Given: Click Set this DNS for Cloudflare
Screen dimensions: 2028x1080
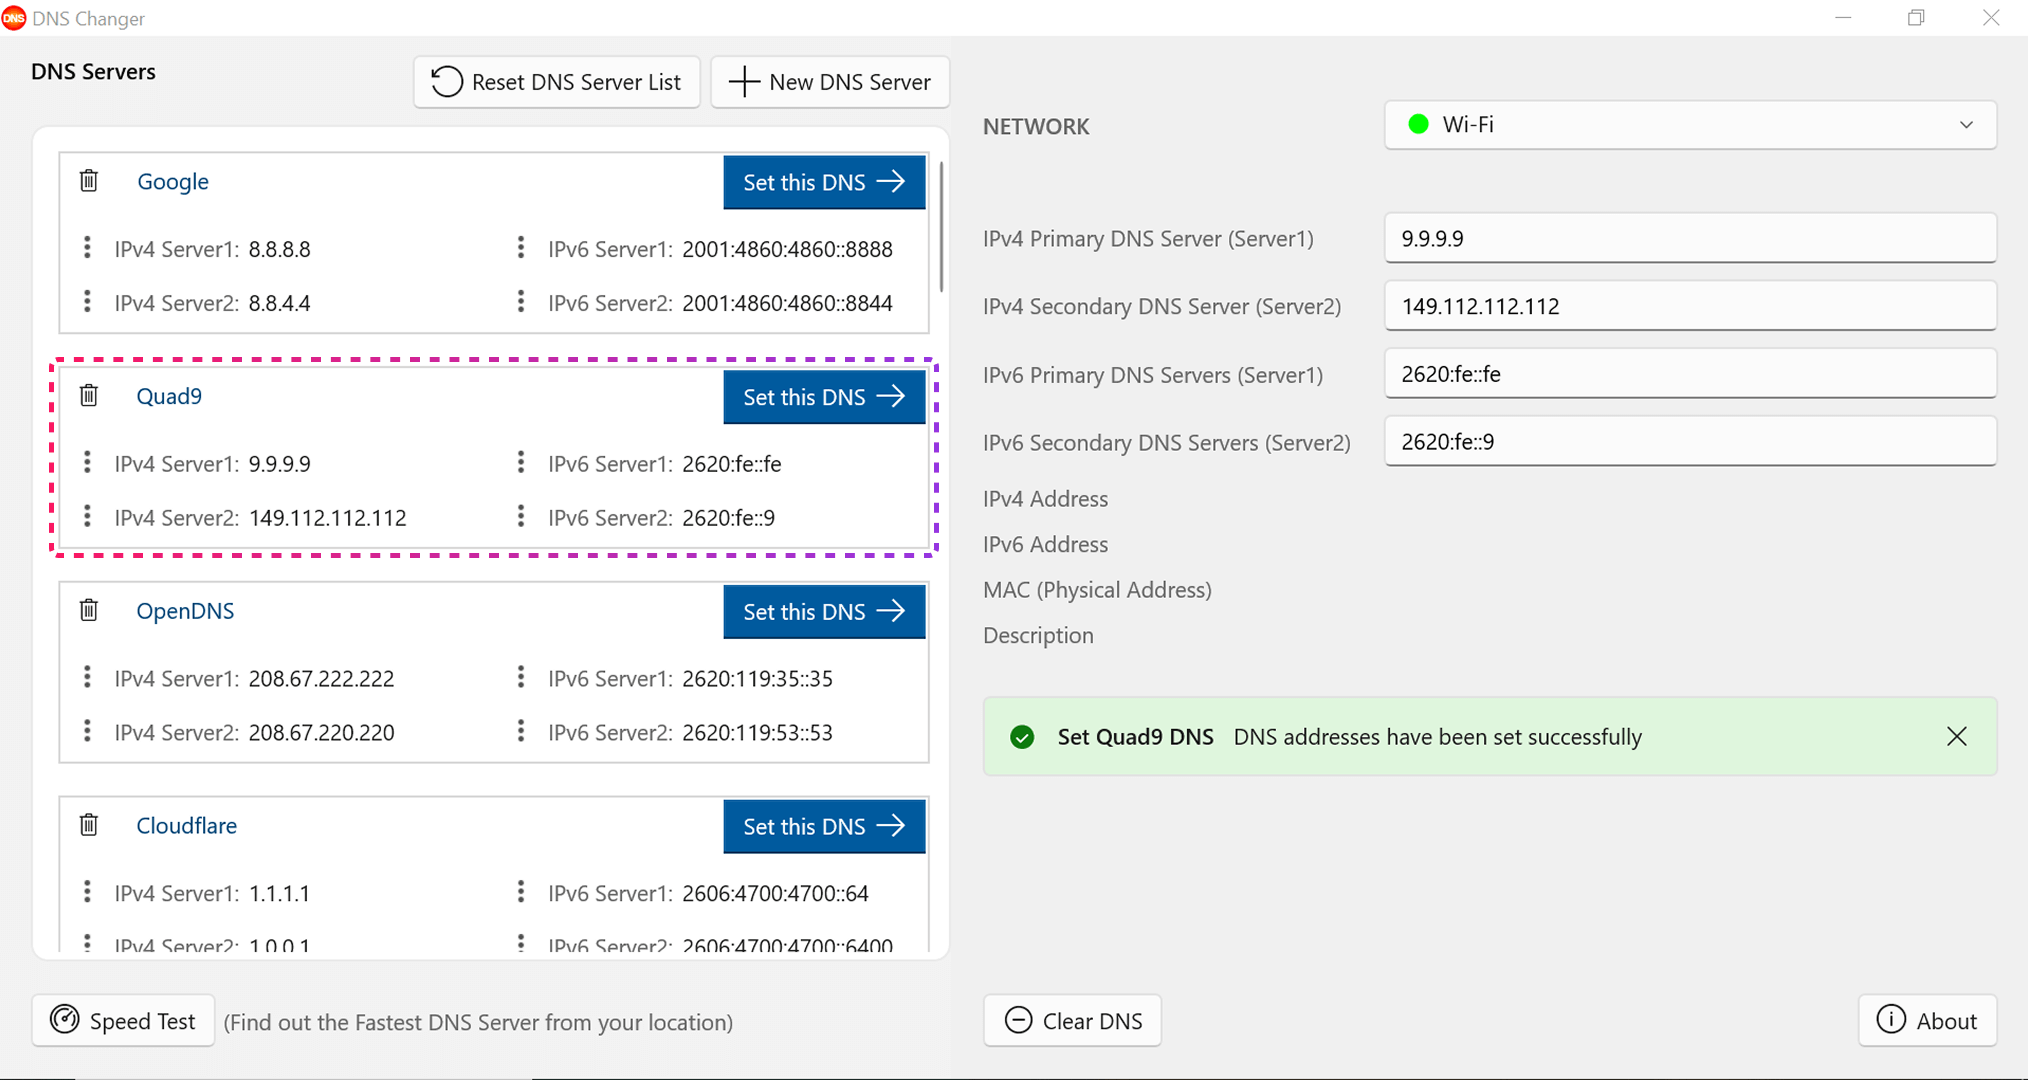Looking at the screenshot, I should 823,826.
